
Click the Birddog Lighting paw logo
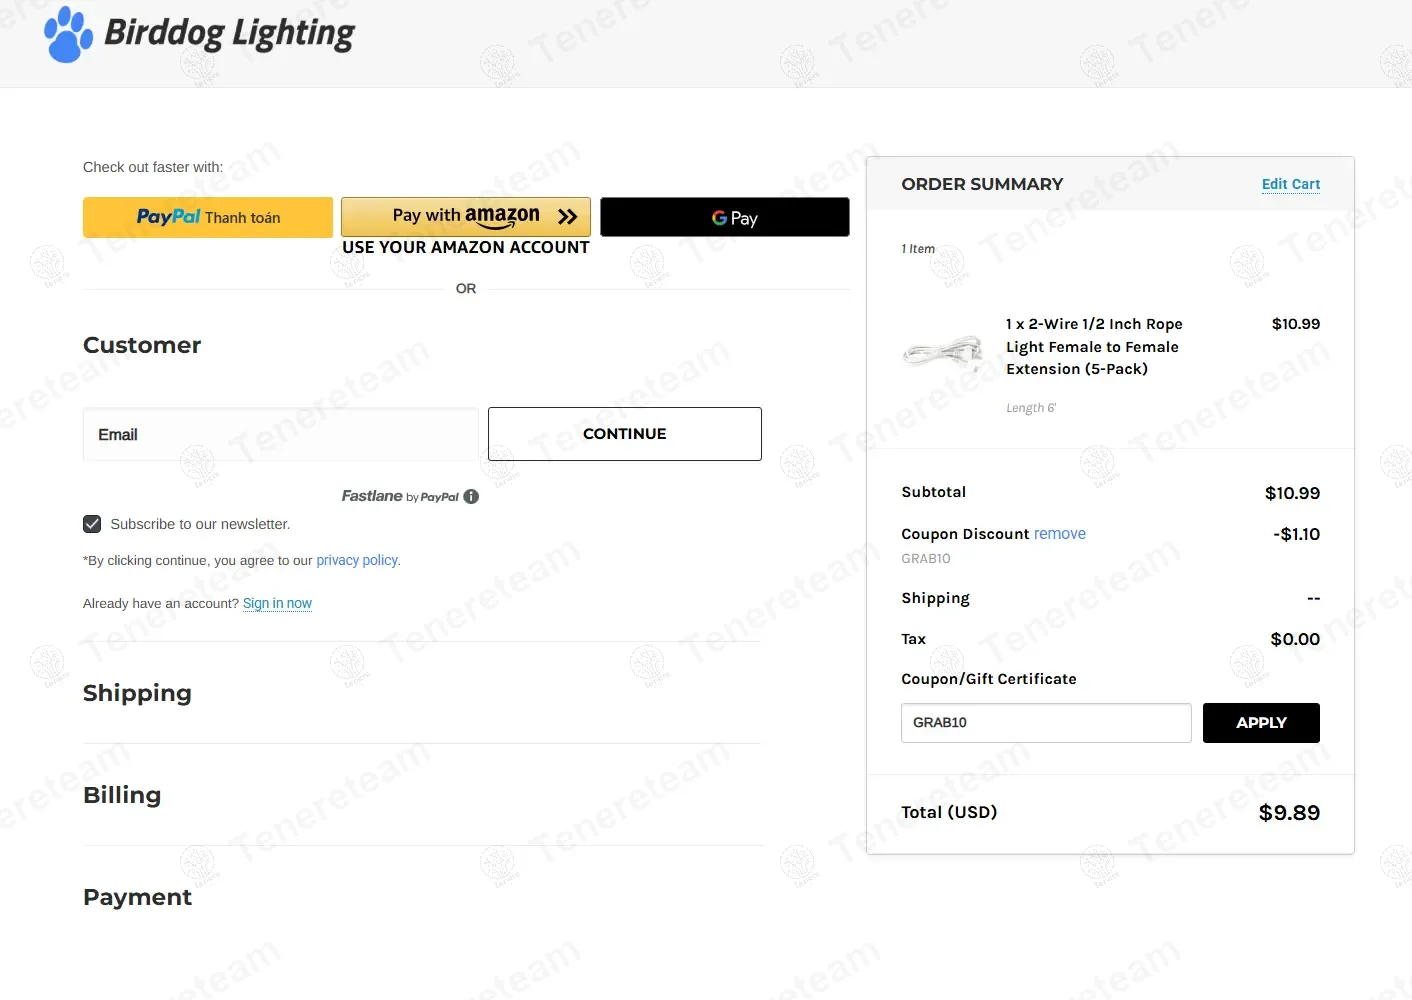coord(68,35)
